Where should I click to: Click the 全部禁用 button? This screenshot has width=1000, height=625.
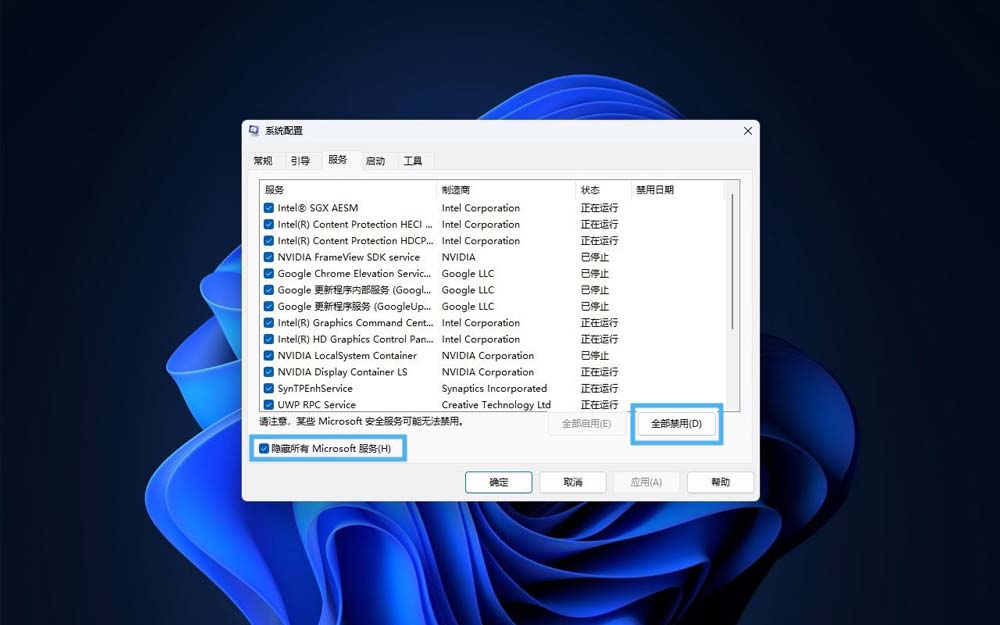[676, 424]
